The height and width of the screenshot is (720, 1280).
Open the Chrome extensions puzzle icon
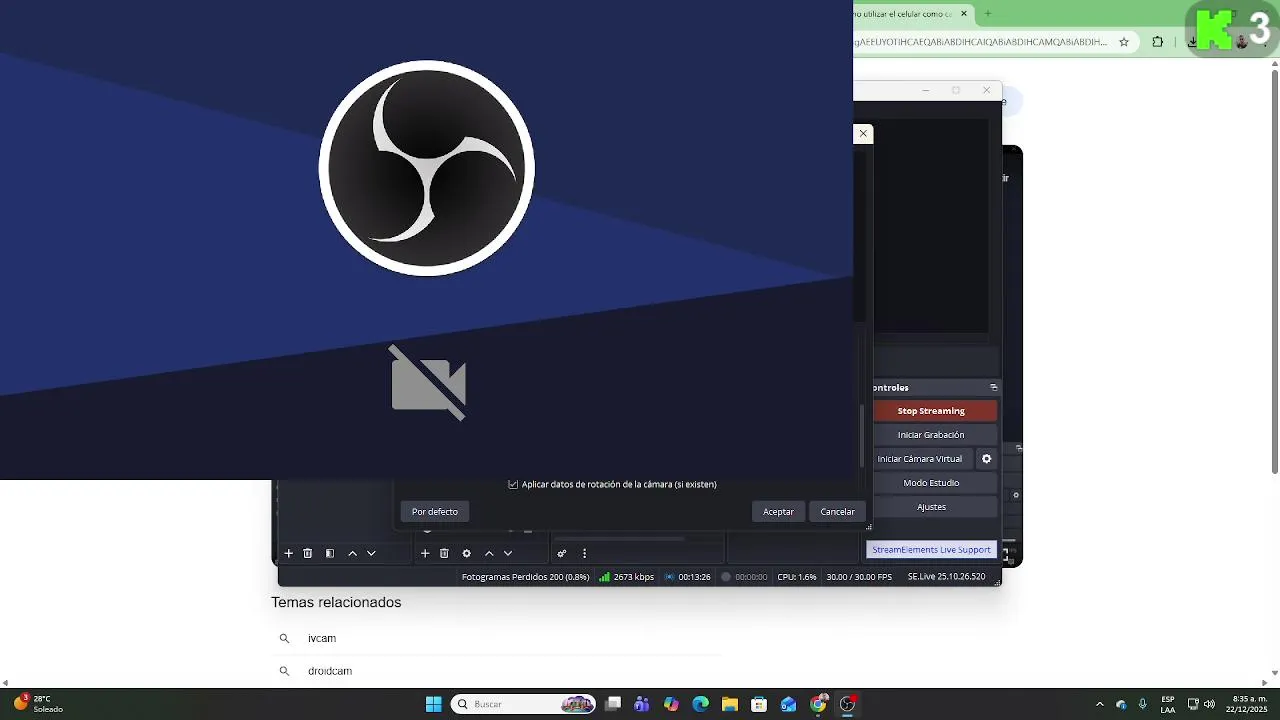[1158, 42]
